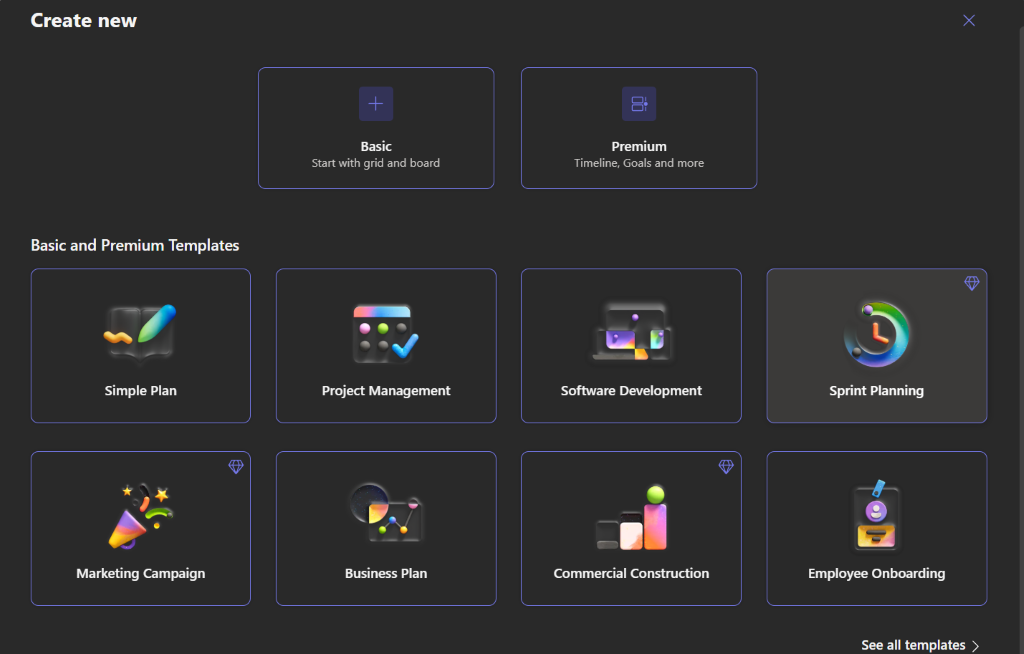
Task: Select the Business Plan chart icon
Action: (x=385, y=514)
